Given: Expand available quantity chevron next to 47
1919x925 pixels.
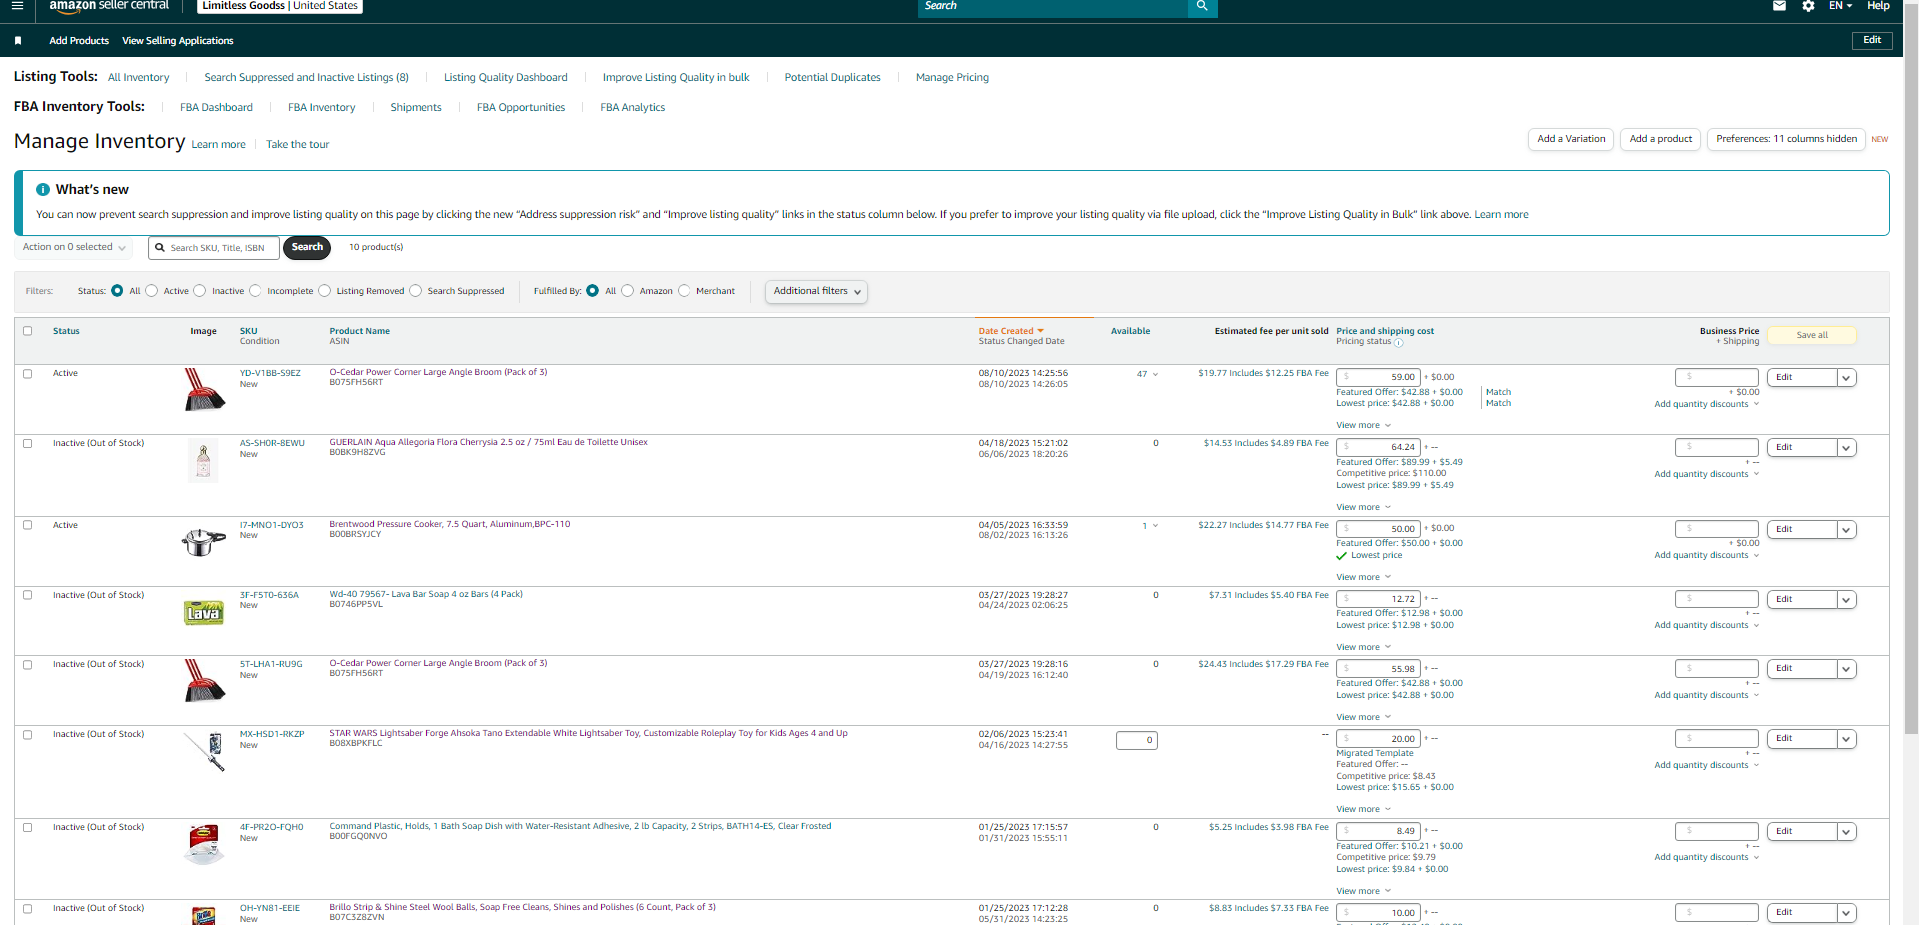Looking at the screenshot, I should pos(1155,375).
